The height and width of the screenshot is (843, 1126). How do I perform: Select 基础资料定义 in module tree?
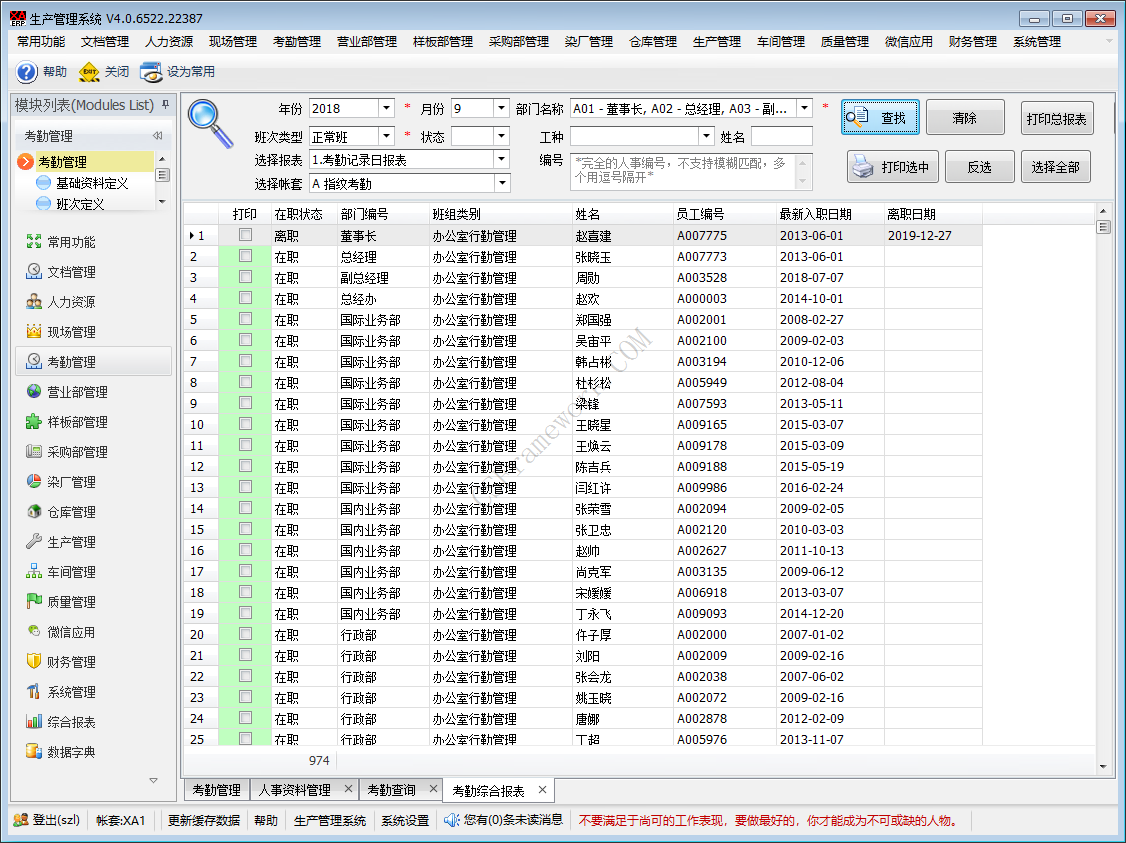coord(92,183)
